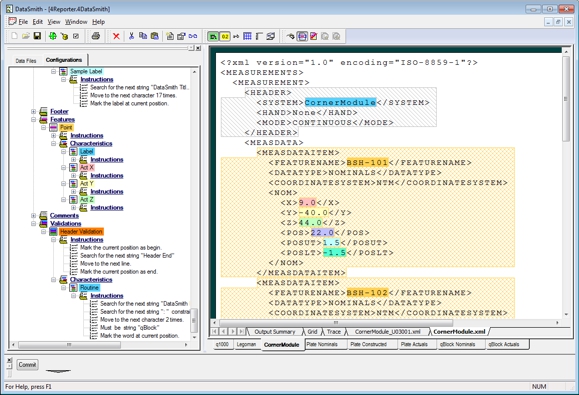Expand the Footer tree node
579x395 pixels.
tap(34, 111)
